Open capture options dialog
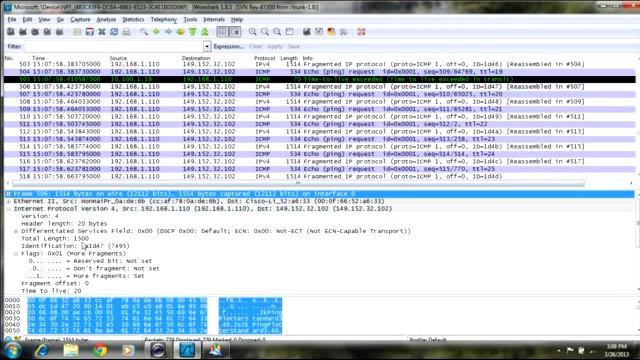The width and height of the screenshot is (640, 360). (x=23, y=32)
